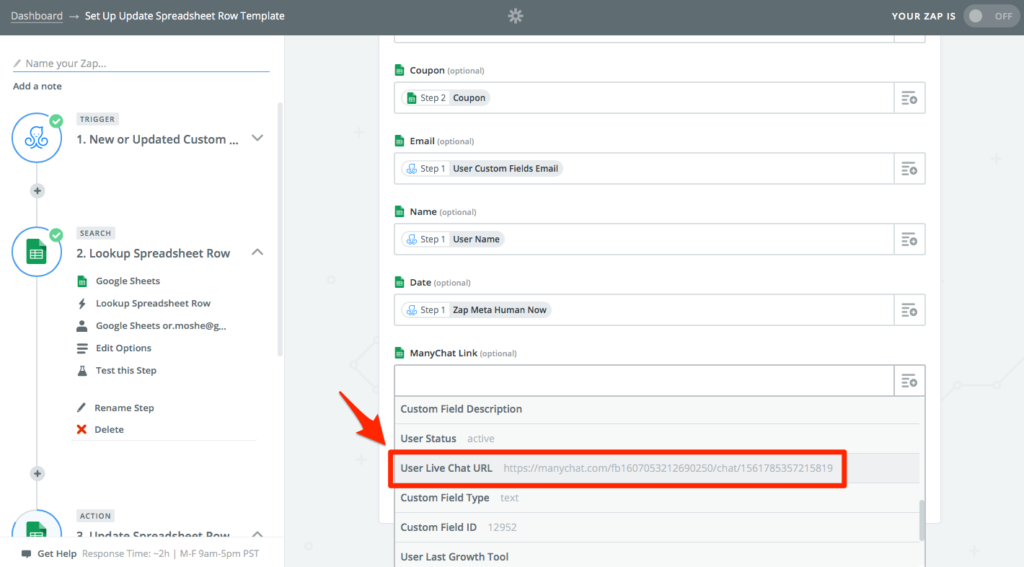Choose User Status option
The width and height of the screenshot is (1024, 567).
tap(657, 438)
